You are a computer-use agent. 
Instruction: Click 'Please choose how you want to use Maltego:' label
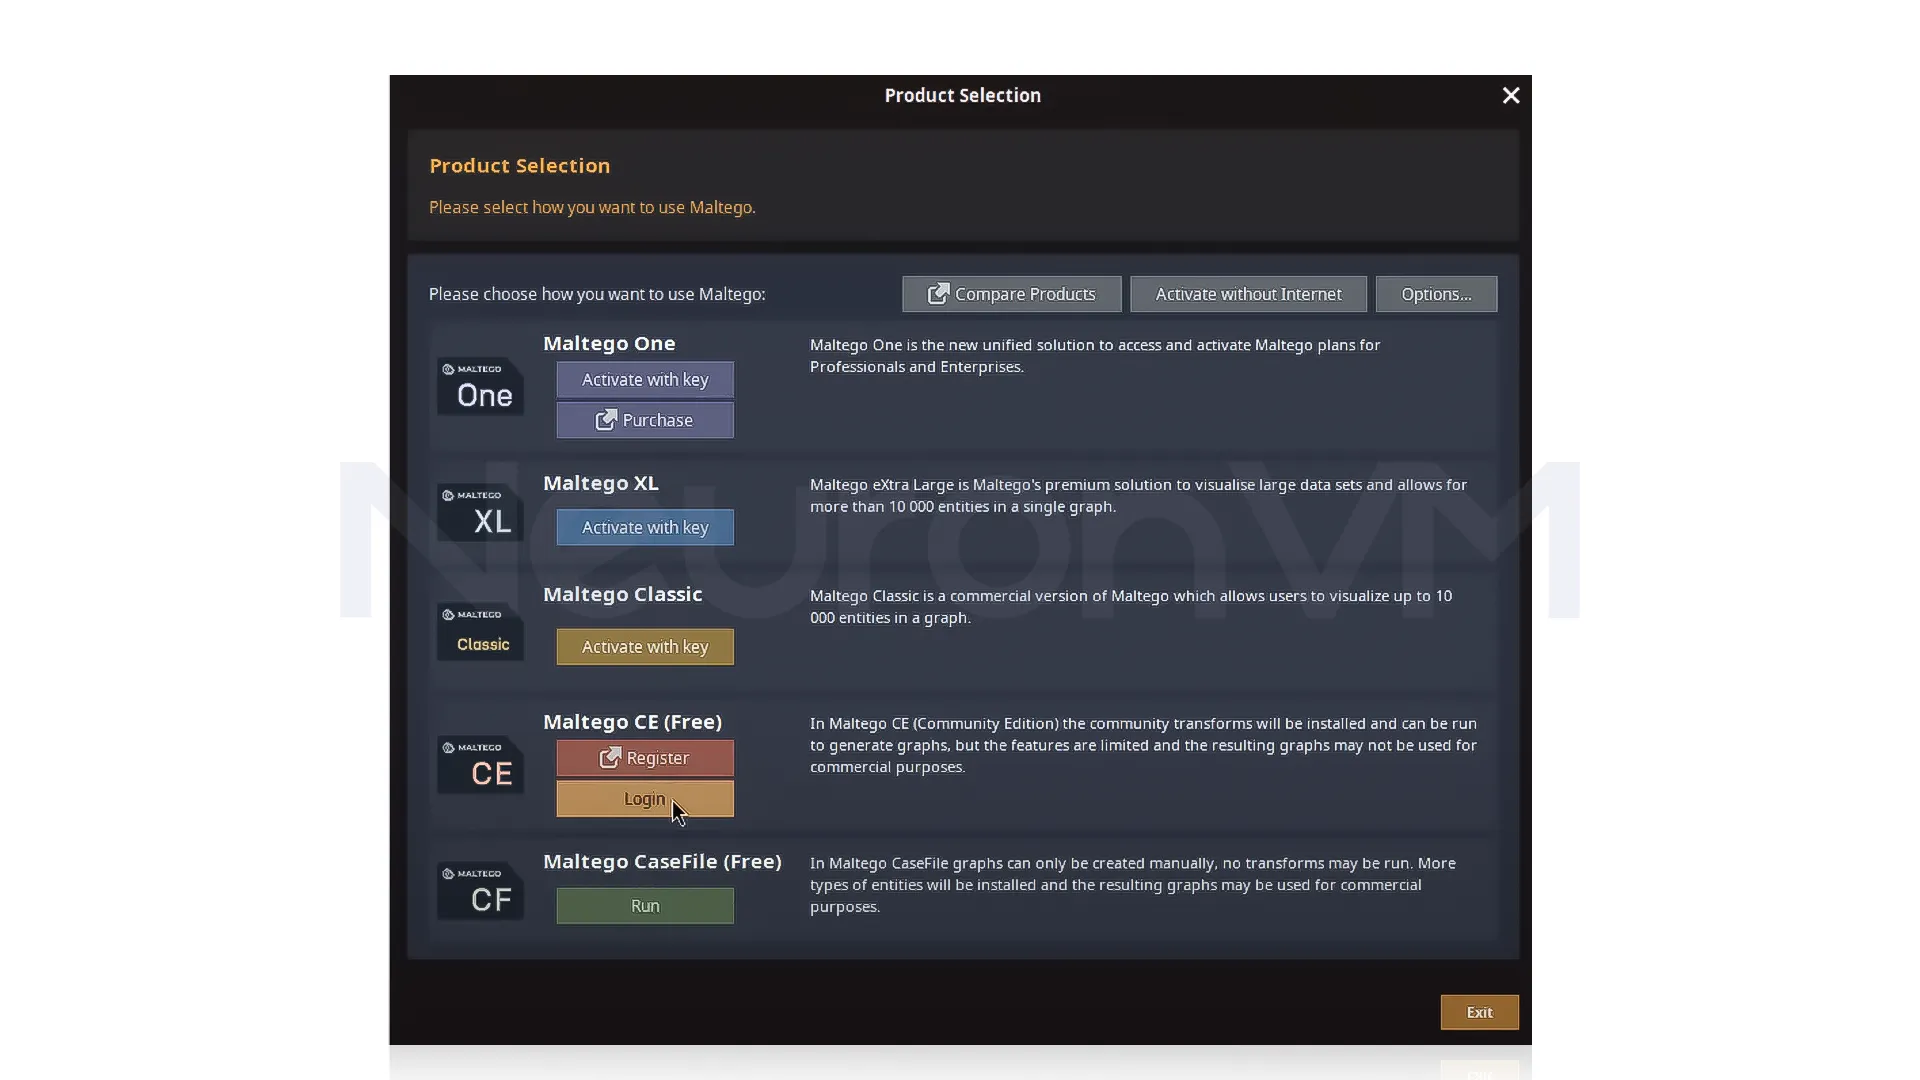point(597,294)
